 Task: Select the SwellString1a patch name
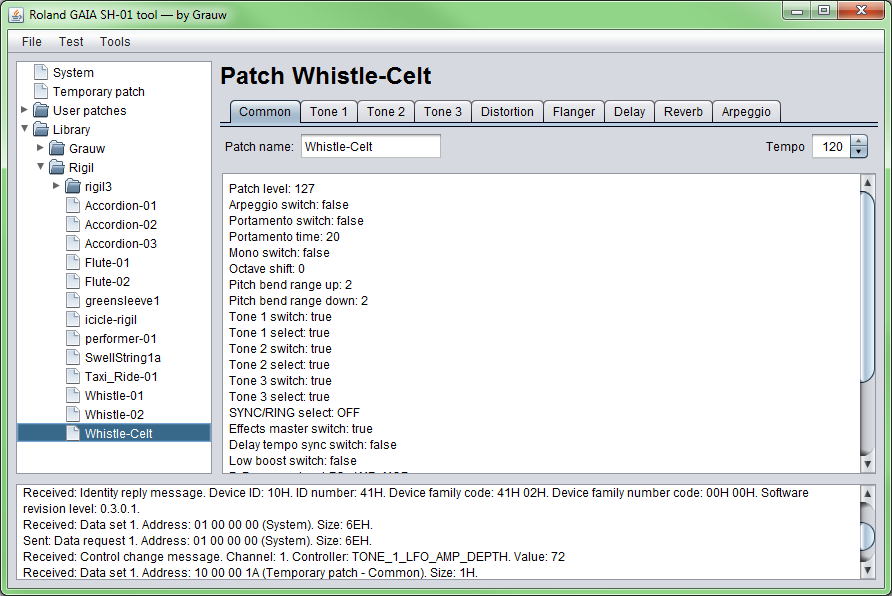(x=122, y=357)
